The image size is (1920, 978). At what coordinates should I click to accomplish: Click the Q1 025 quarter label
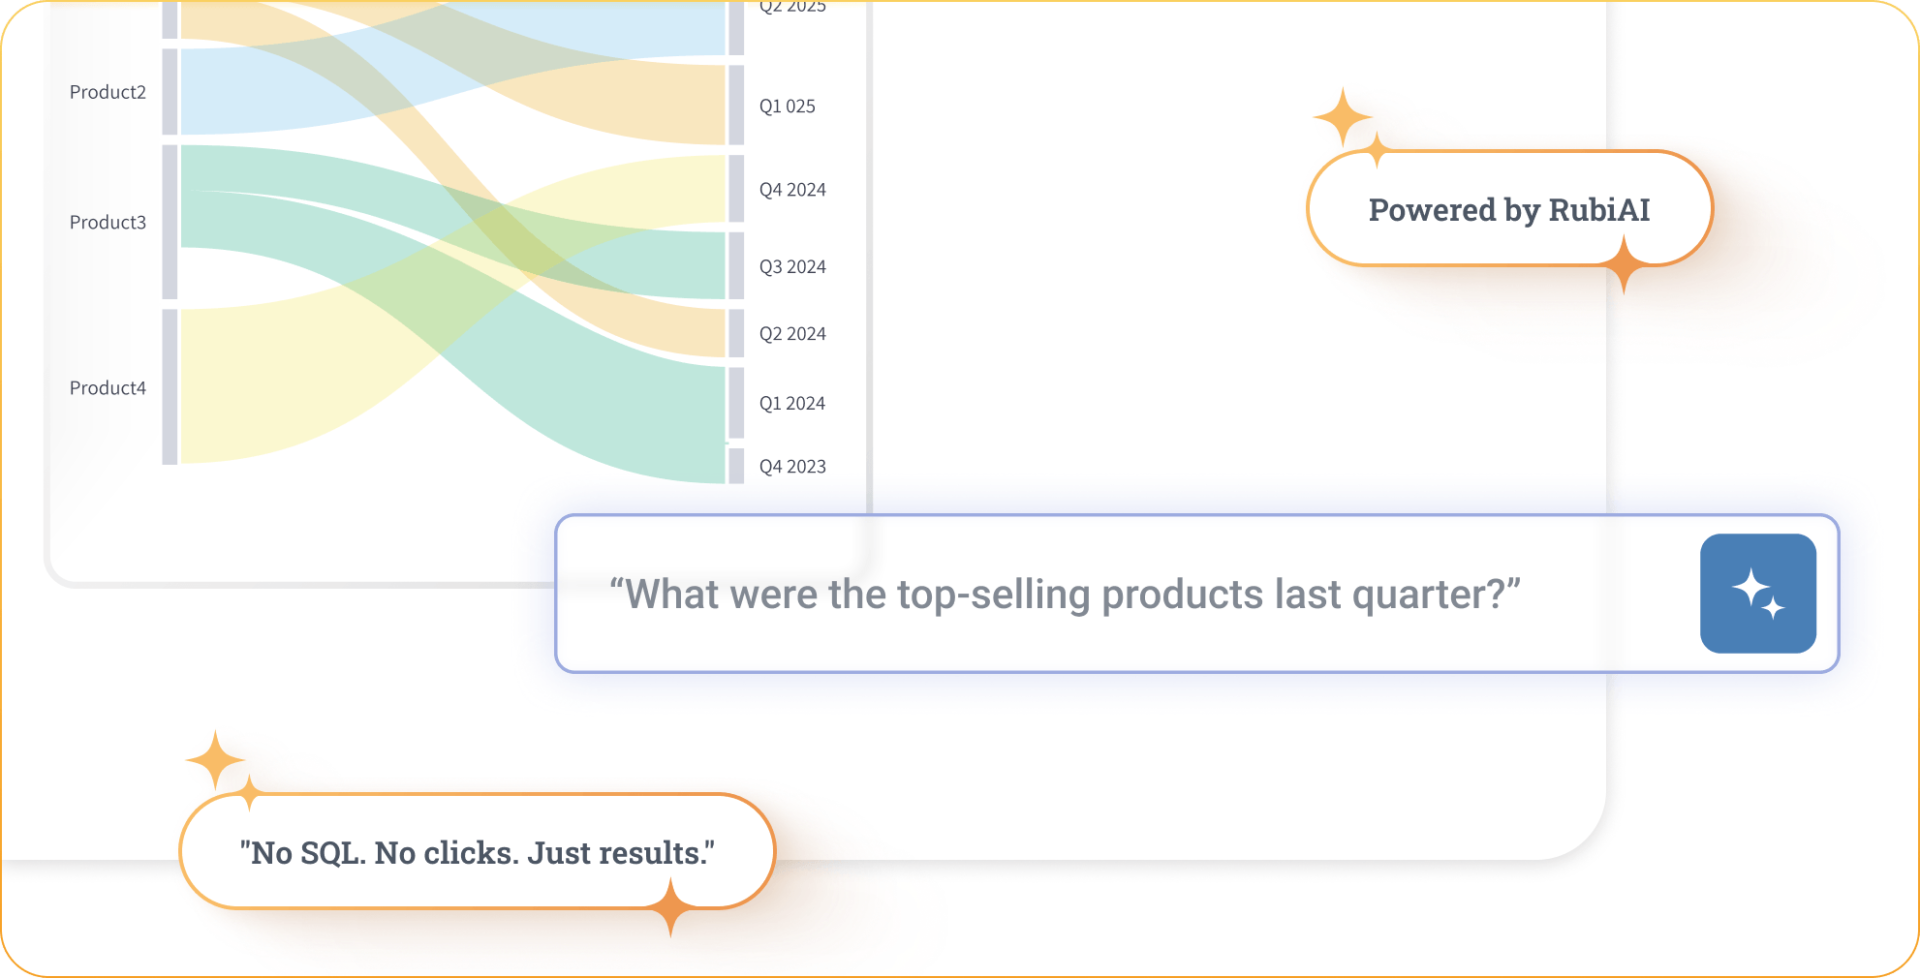point(787,106)
